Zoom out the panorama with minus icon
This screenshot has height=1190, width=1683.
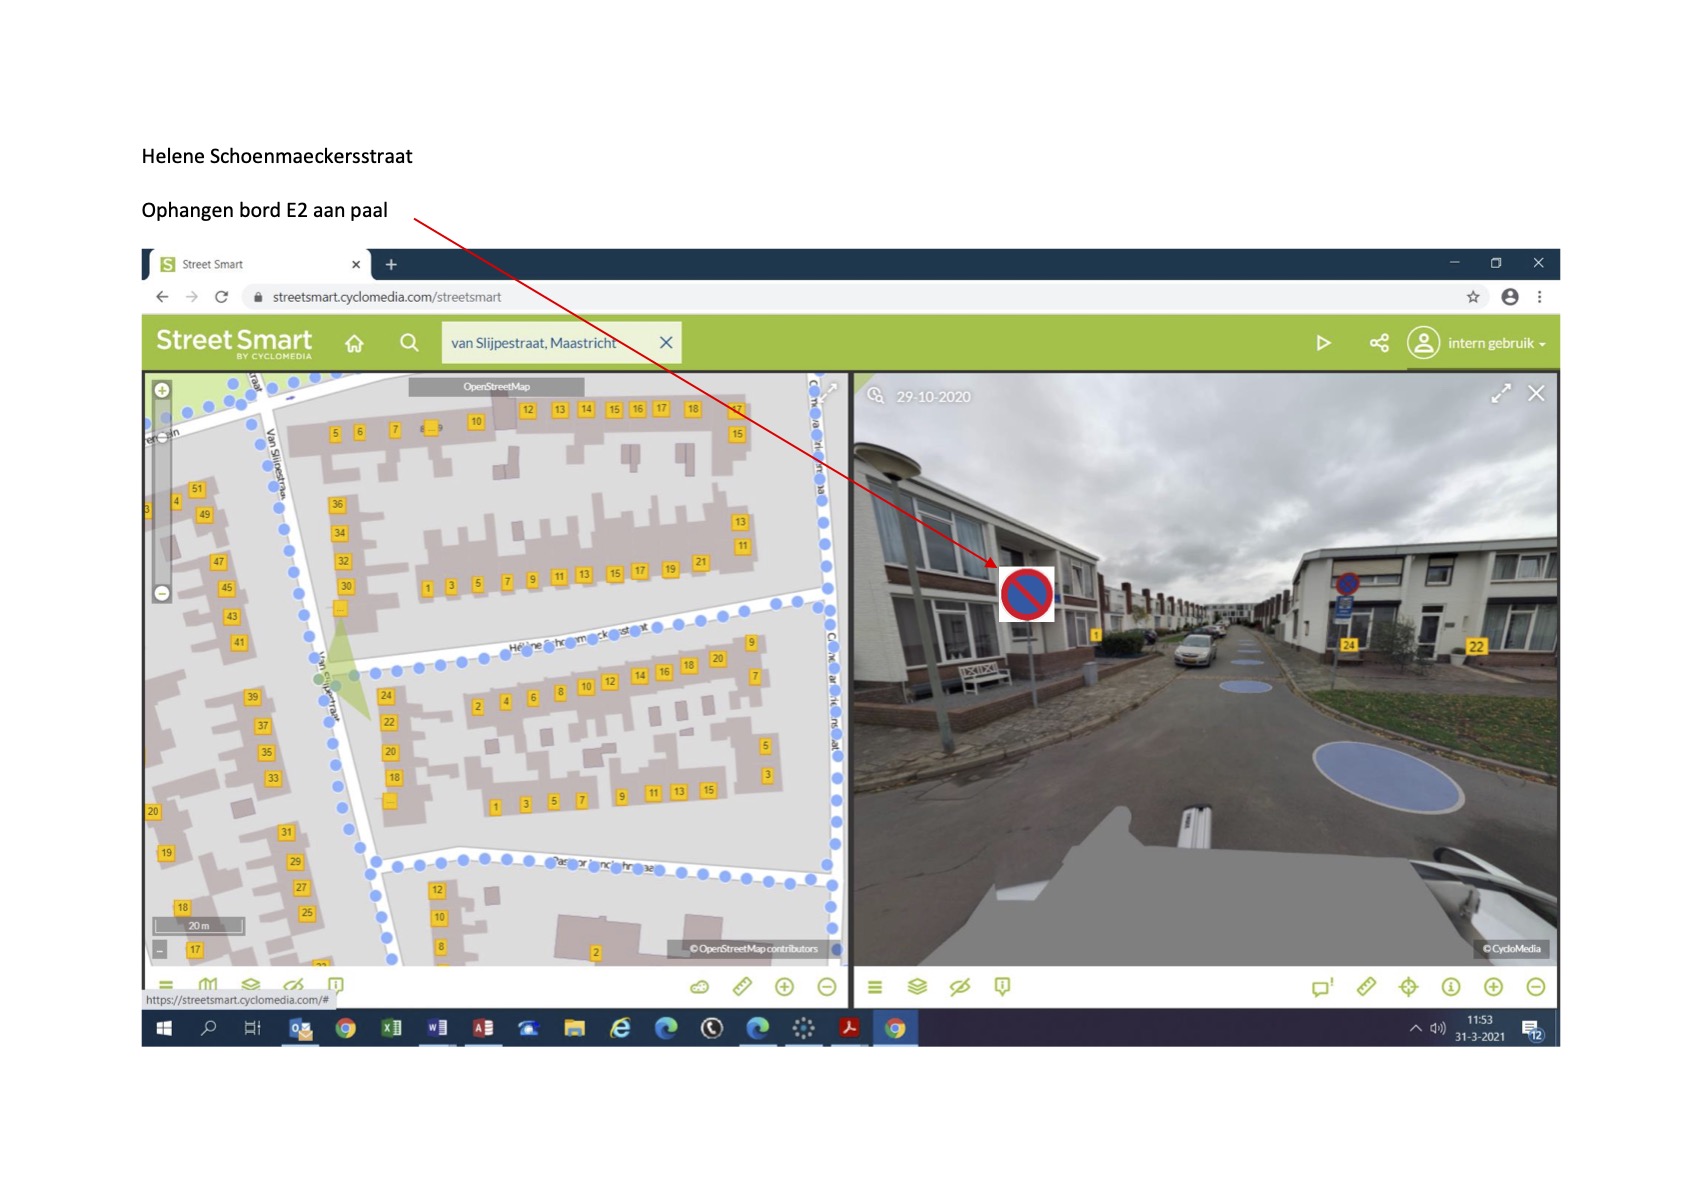pos(1536,987)
